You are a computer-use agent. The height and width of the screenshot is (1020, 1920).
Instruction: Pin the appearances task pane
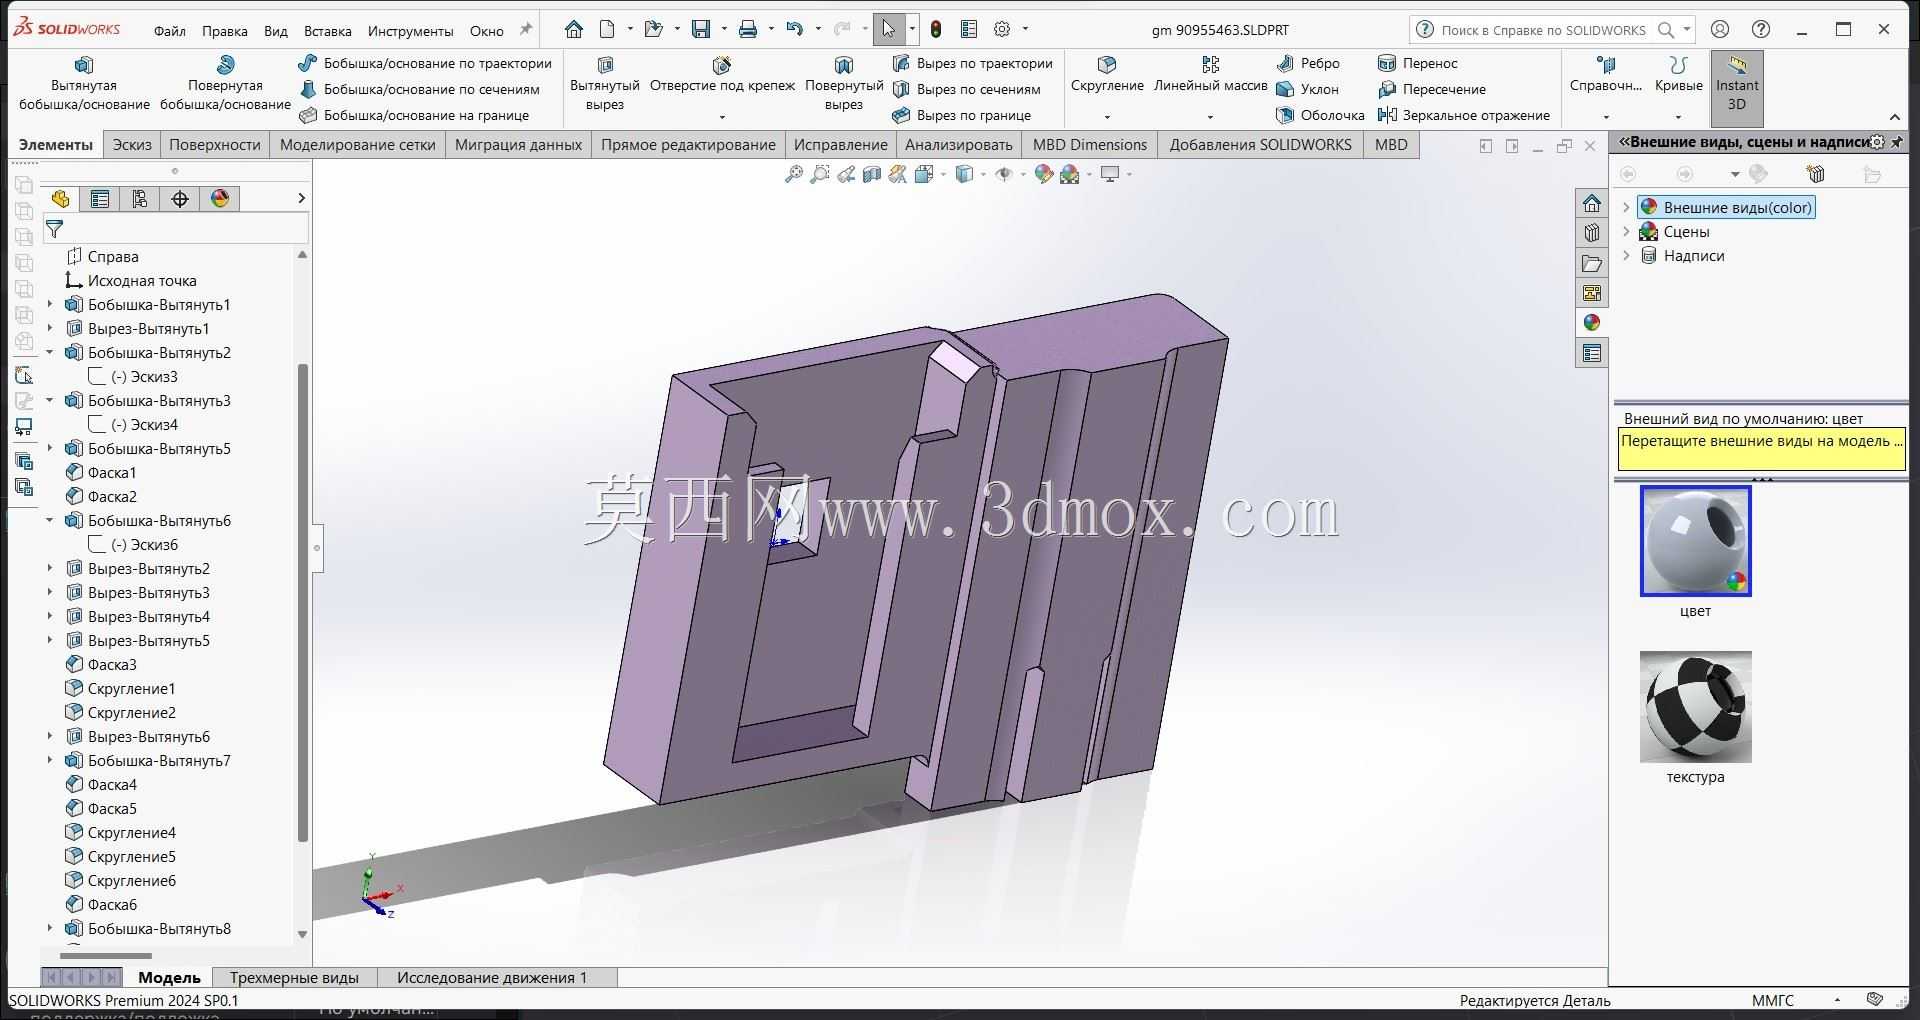[1896, 142]
